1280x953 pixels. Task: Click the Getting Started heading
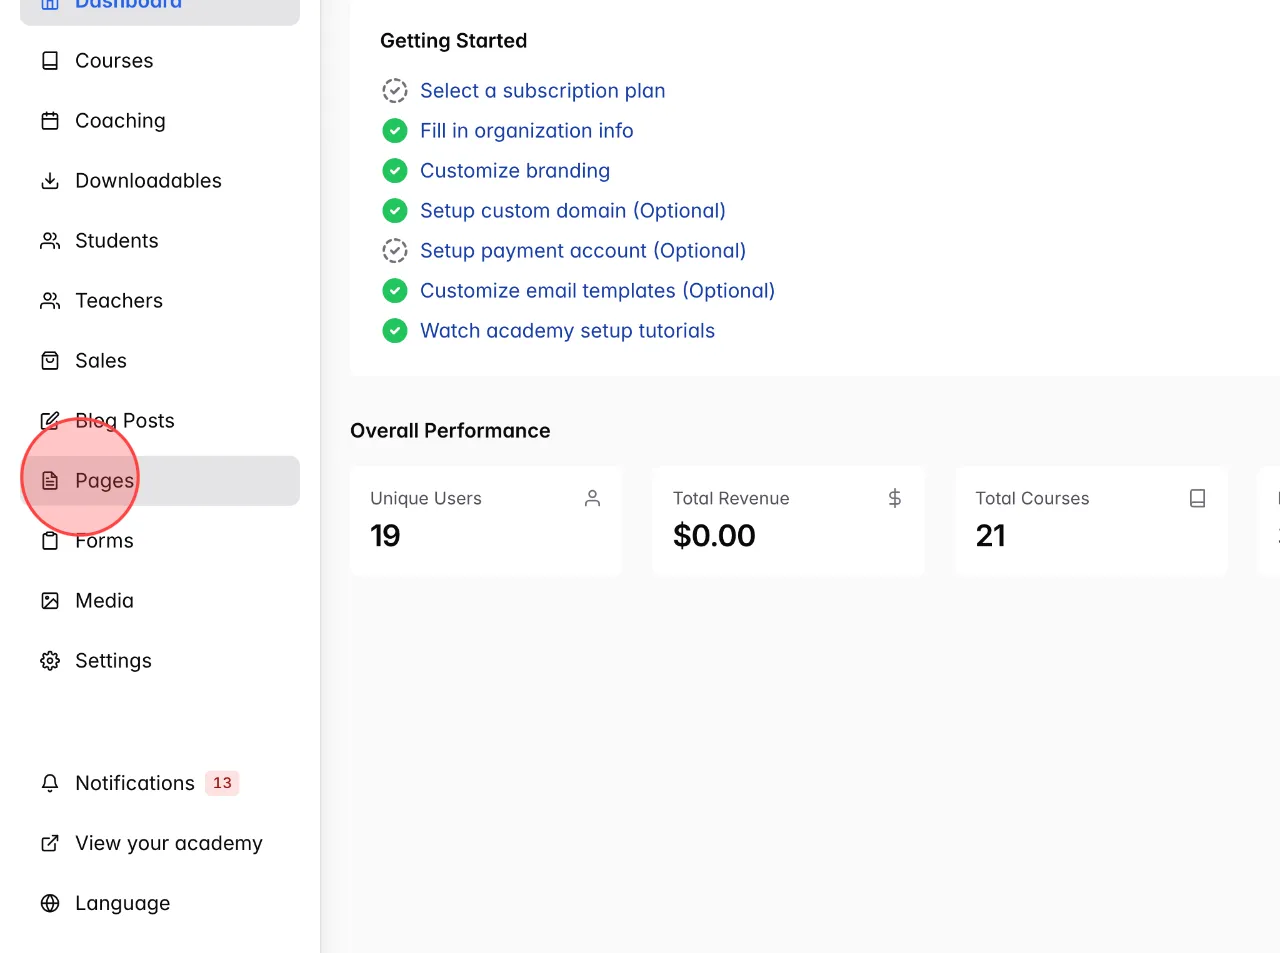point(454,41)
